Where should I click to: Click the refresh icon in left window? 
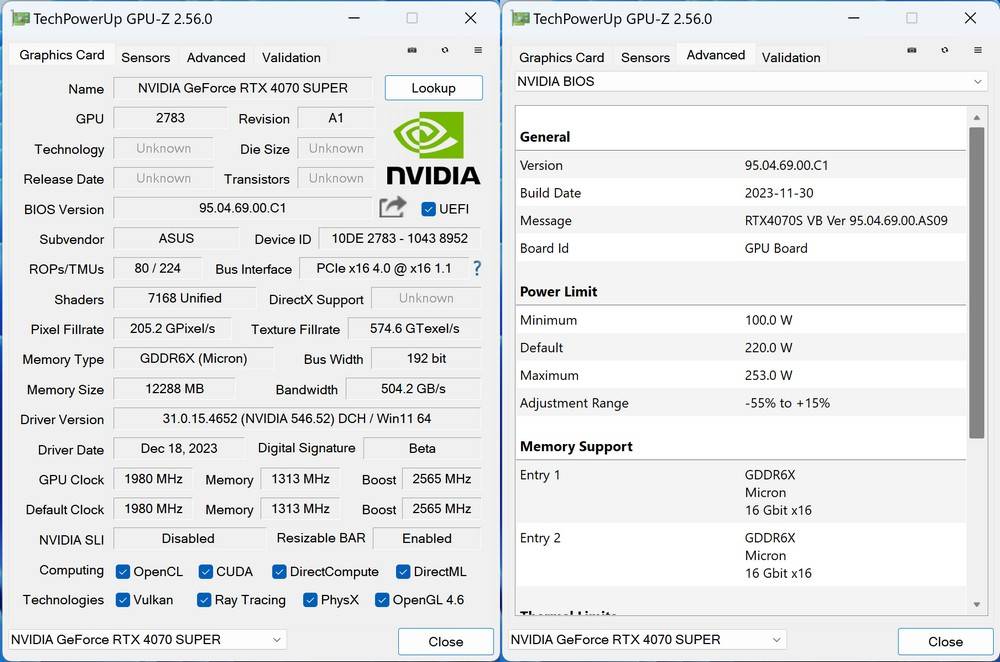click(445, 50)
